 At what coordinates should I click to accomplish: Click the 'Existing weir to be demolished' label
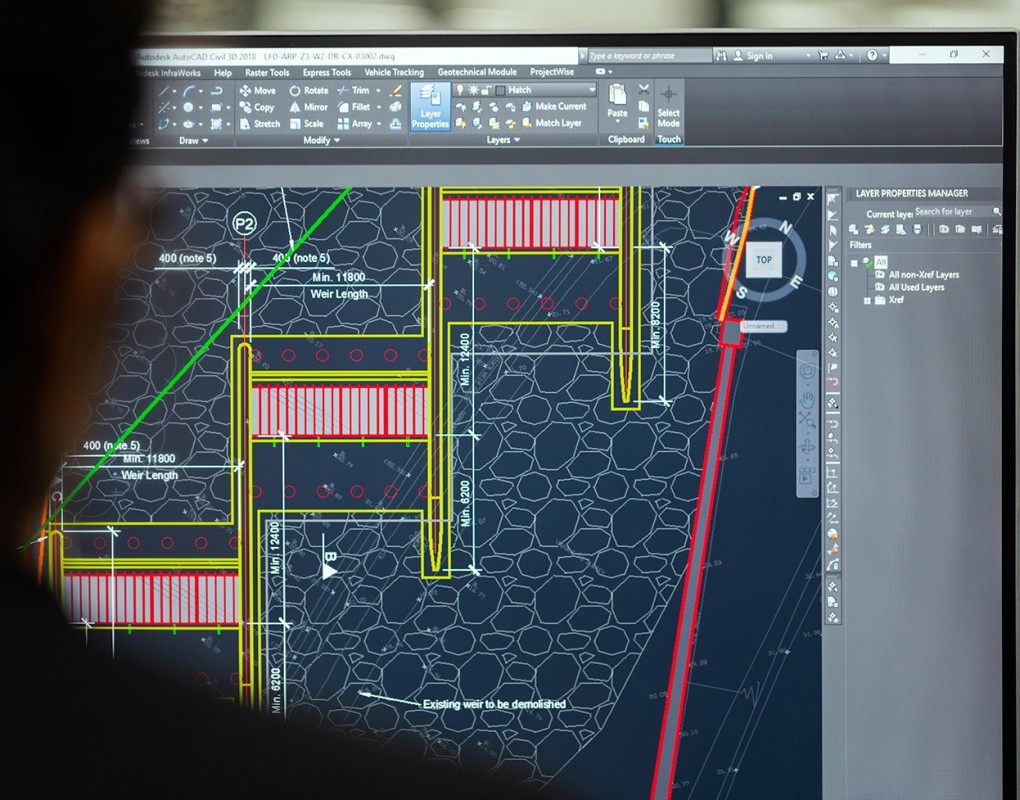[x=494, y=704]
